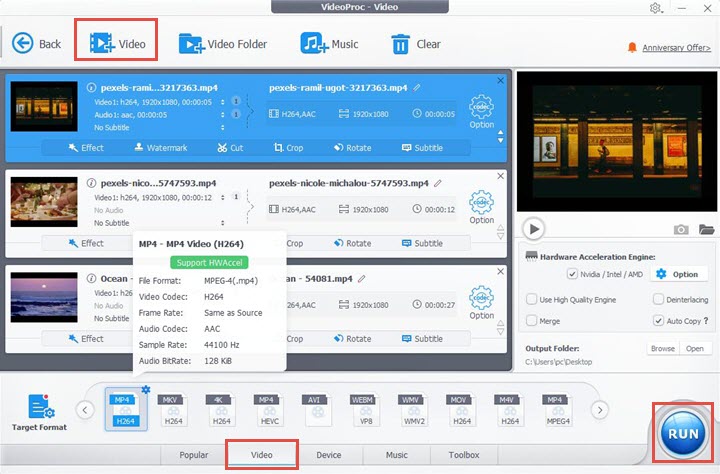This screenshot has width=720, height=474.
Task: Move the pexels-nicole video up in the list
Action: coord(501,228)
